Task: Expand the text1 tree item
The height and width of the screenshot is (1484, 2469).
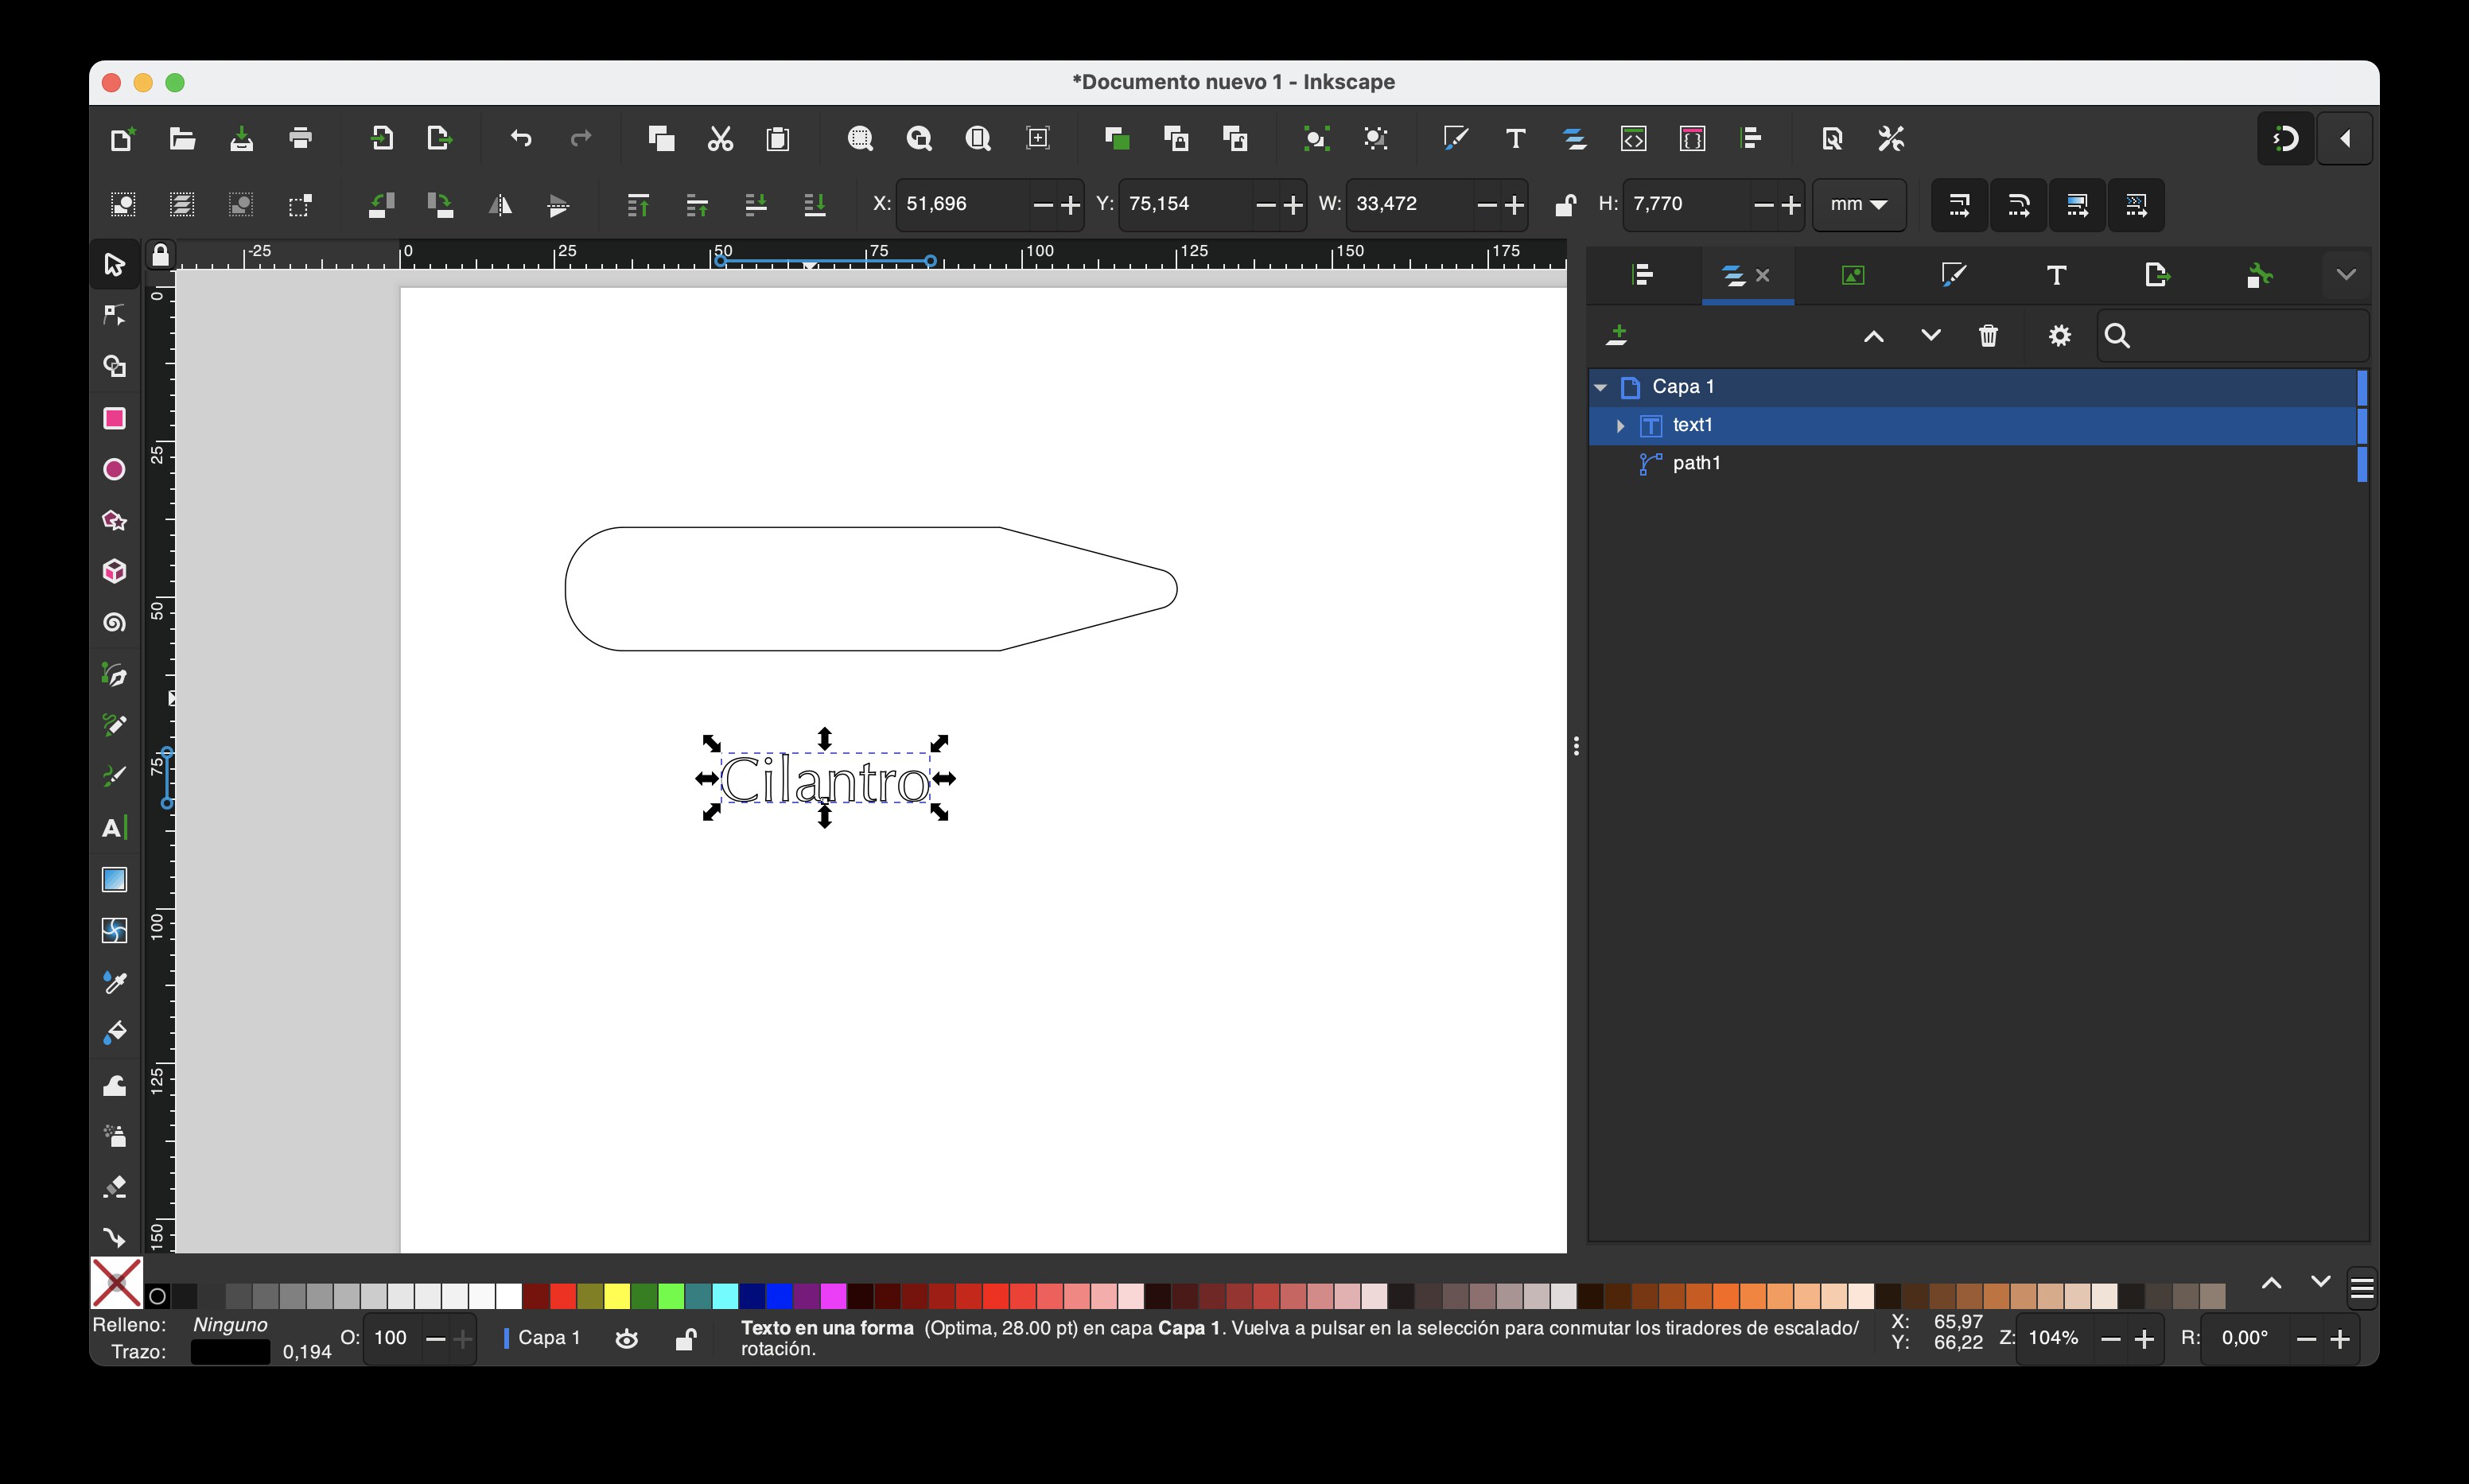Action: tap(1620, 426)
